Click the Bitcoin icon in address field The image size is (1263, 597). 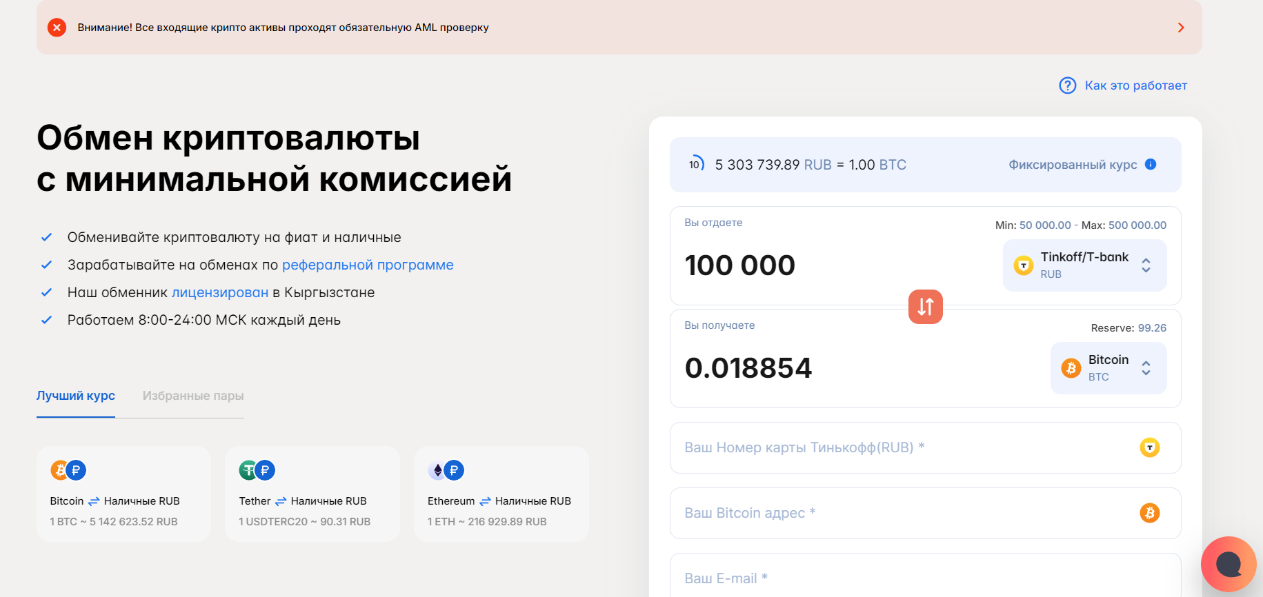pos(1149,513)
